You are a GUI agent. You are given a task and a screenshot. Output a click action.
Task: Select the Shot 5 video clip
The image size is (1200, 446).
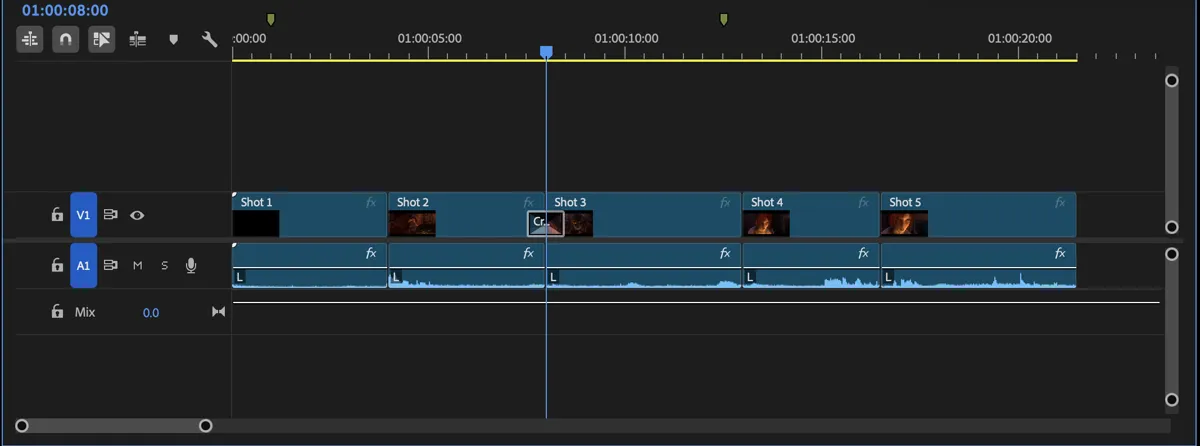click(978, 215)
